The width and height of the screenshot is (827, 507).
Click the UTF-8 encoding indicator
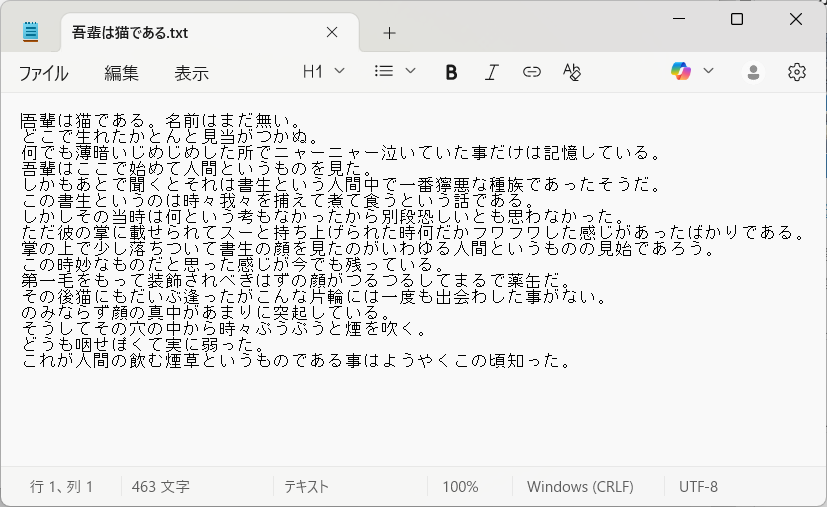tap(698, 486)
